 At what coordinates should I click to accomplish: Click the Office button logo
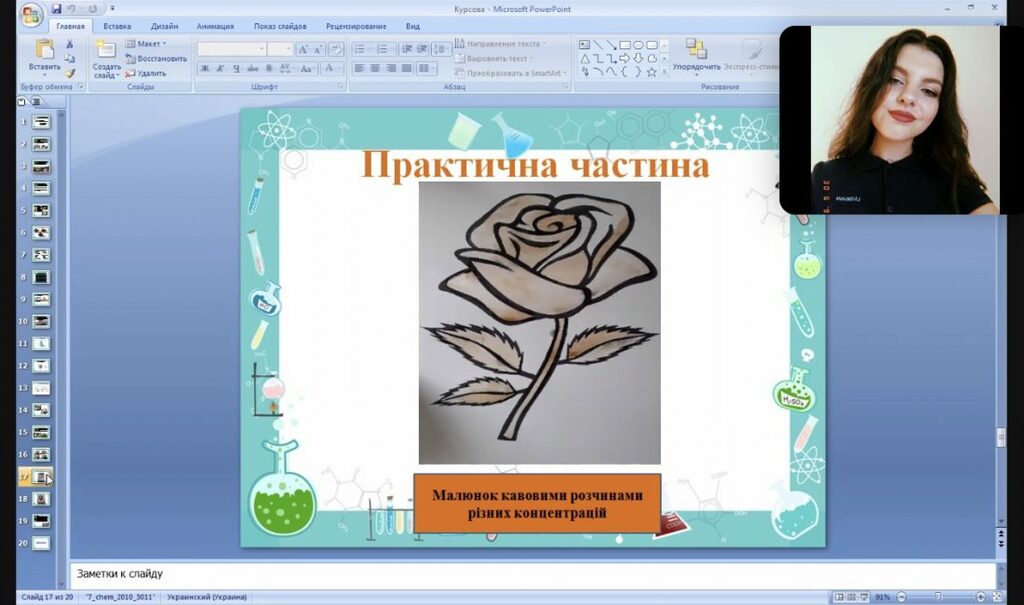coord(32,15)
